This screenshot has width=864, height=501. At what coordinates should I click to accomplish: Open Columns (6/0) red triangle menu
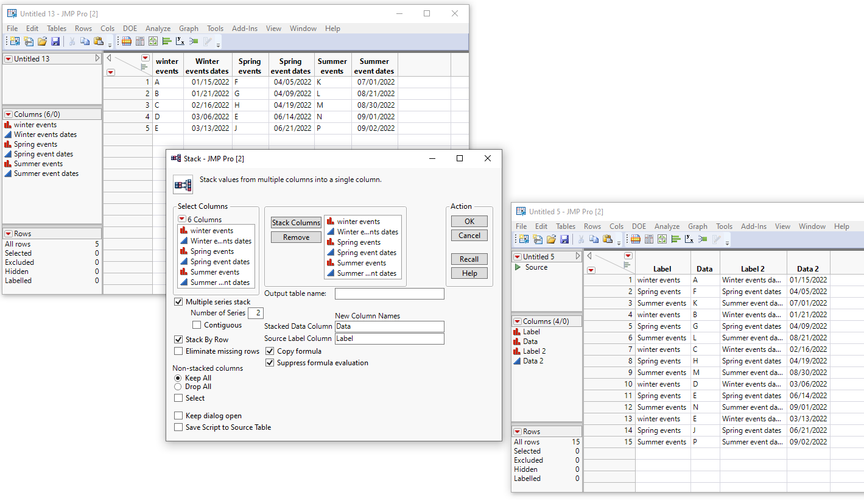[9, 115]
